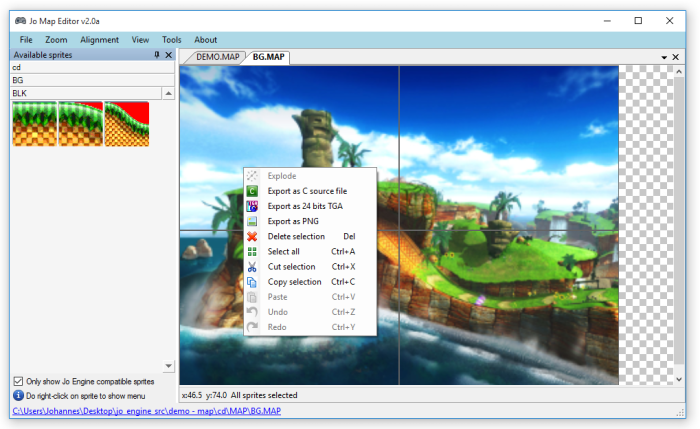Click the PNG export picture icon

[x=252, y=221]
